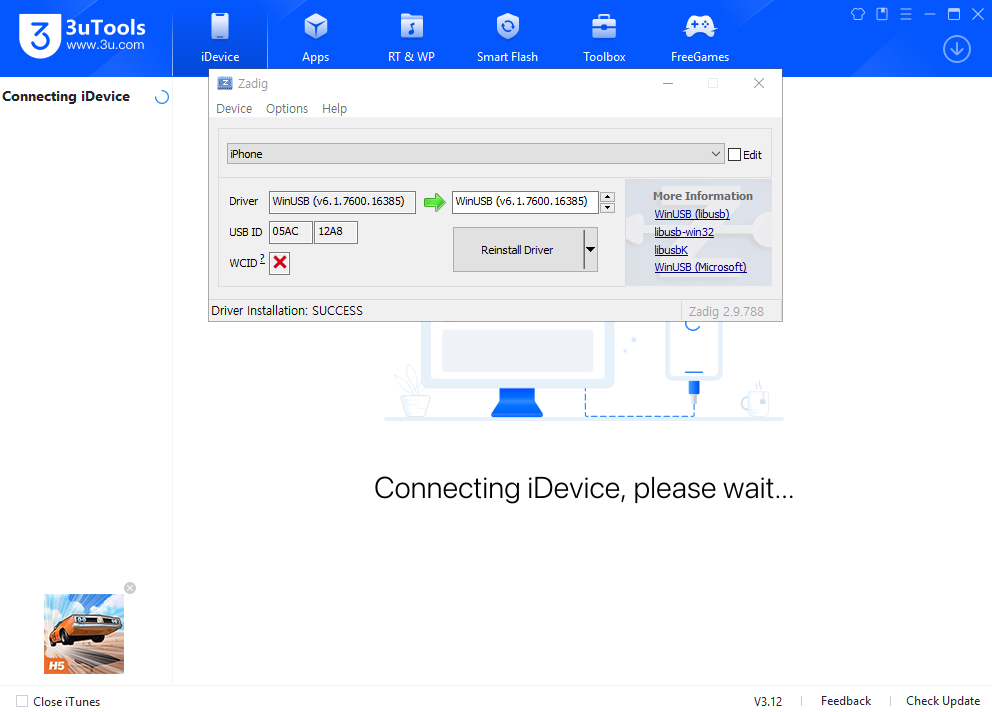992x712 pixels.
Task: Close the Zadig window
Action: tap(759, 83)
